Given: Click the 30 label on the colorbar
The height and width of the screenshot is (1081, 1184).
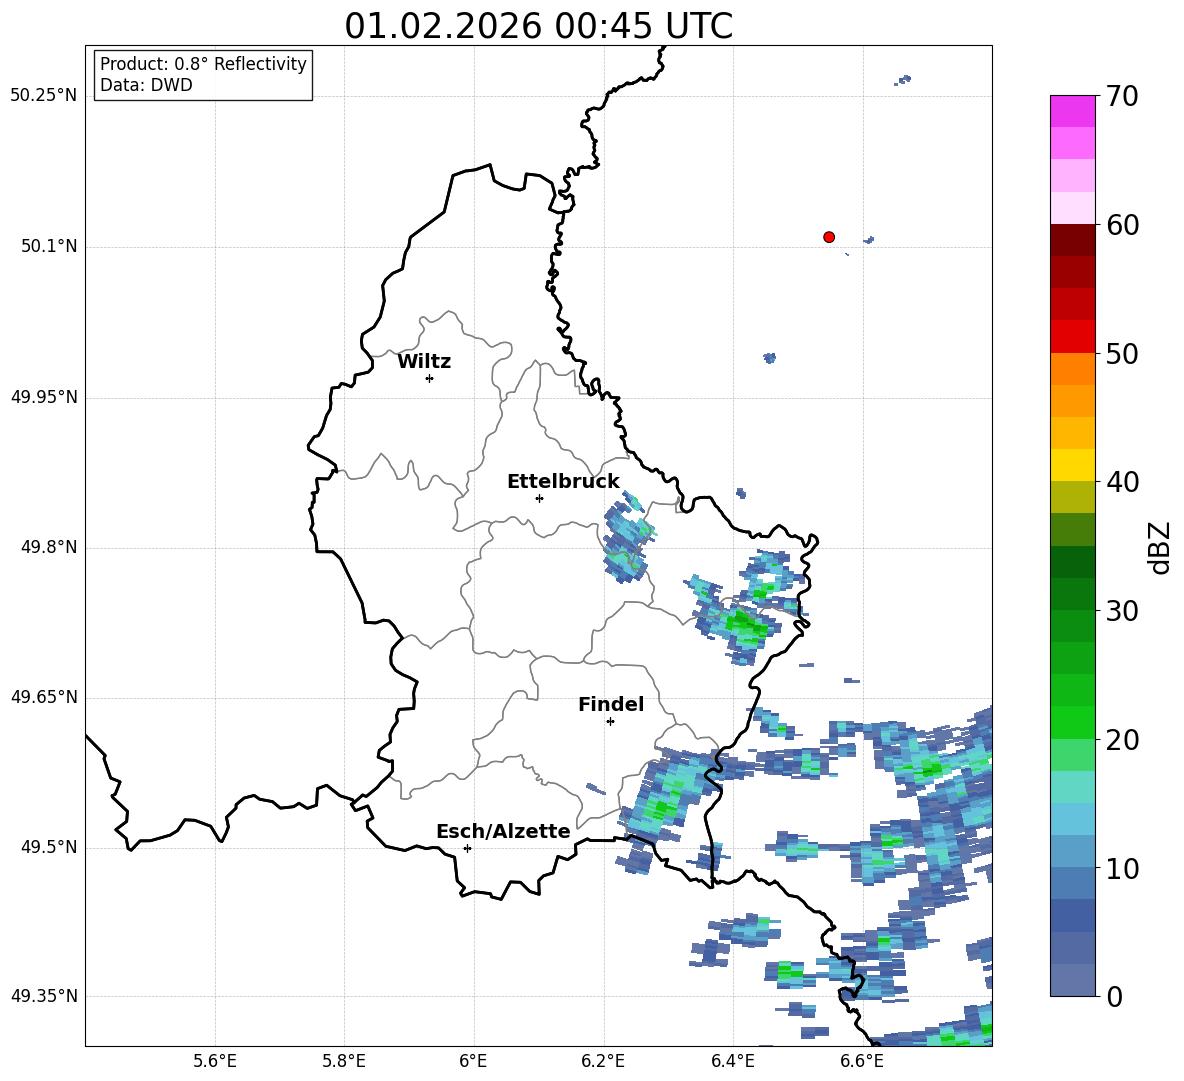Looking at the screenshot, I should click(1121, 611).
